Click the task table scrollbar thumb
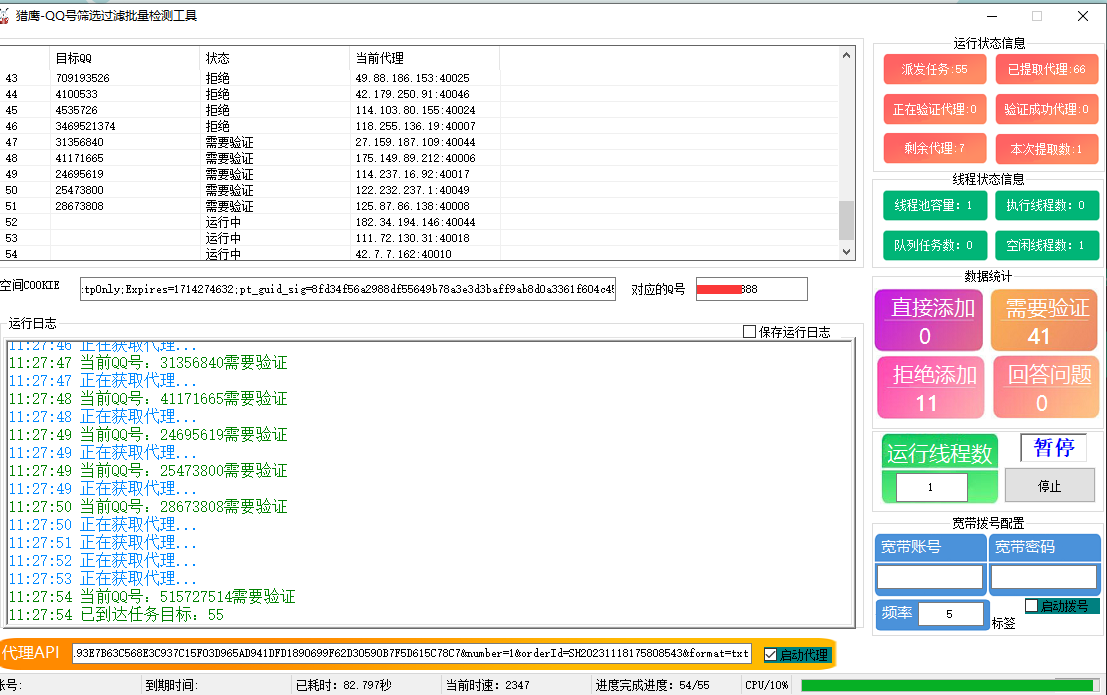This screenshot has width=1107, height=695. (846, 220)
